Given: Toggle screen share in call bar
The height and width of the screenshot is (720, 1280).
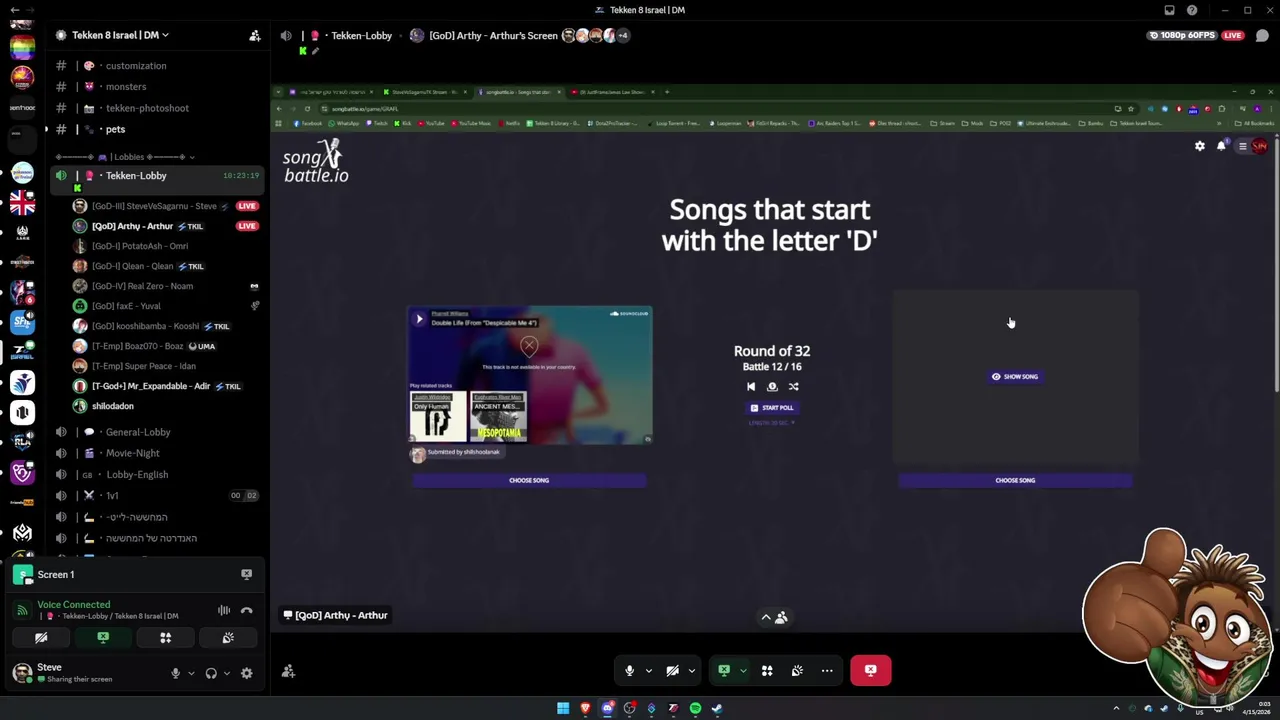Looking at the screenshot, I should point(724,671).
